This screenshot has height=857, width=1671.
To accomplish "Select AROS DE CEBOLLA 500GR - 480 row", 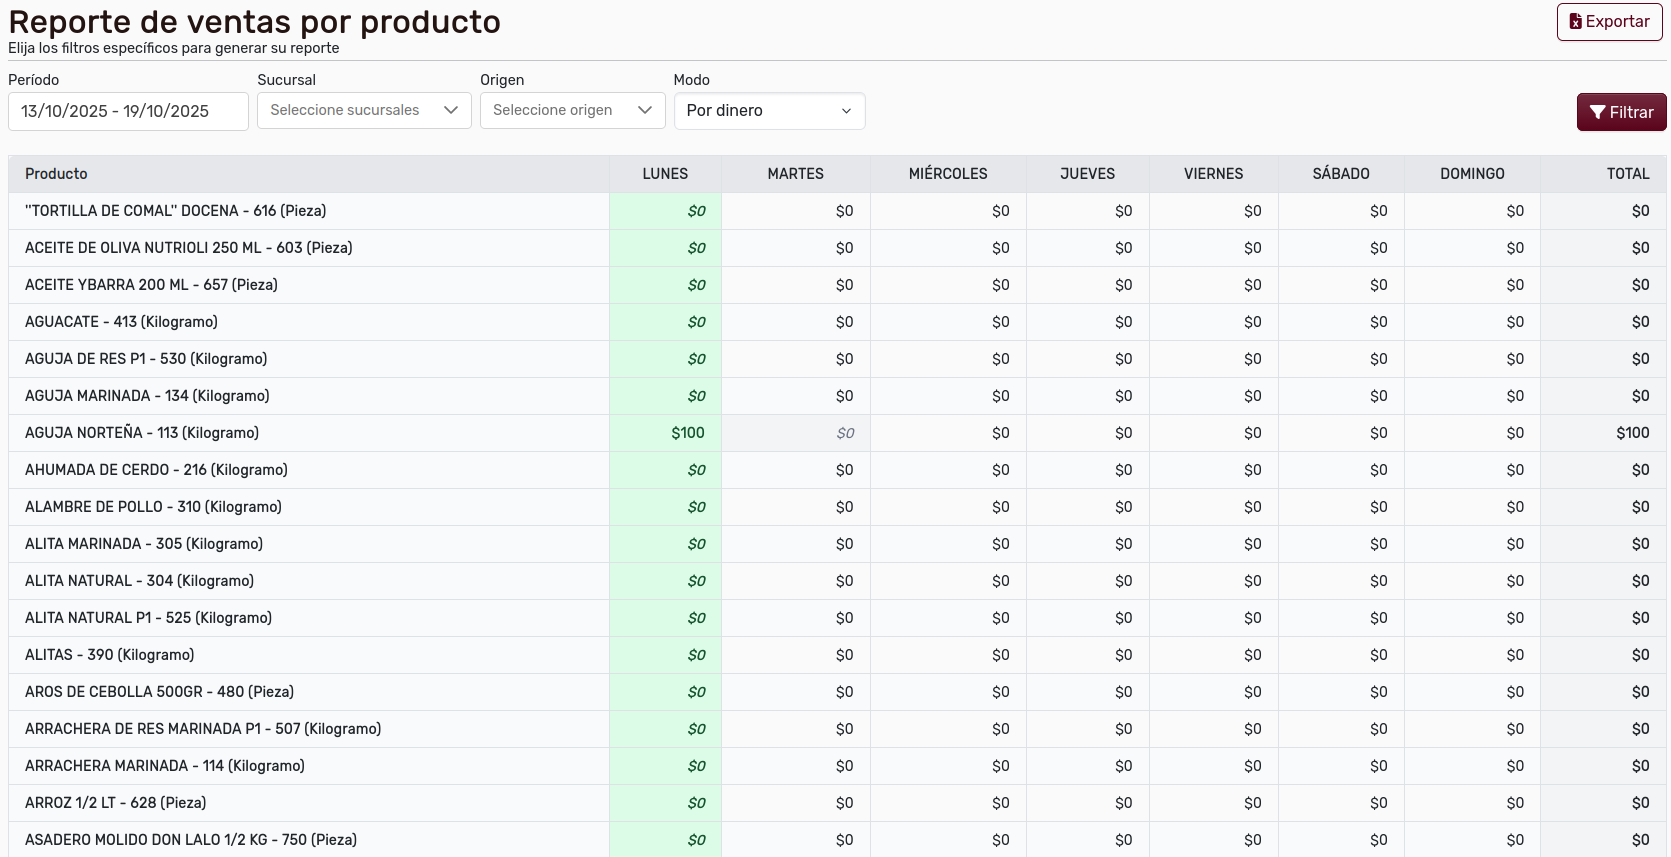I will (x=837, y=692).
